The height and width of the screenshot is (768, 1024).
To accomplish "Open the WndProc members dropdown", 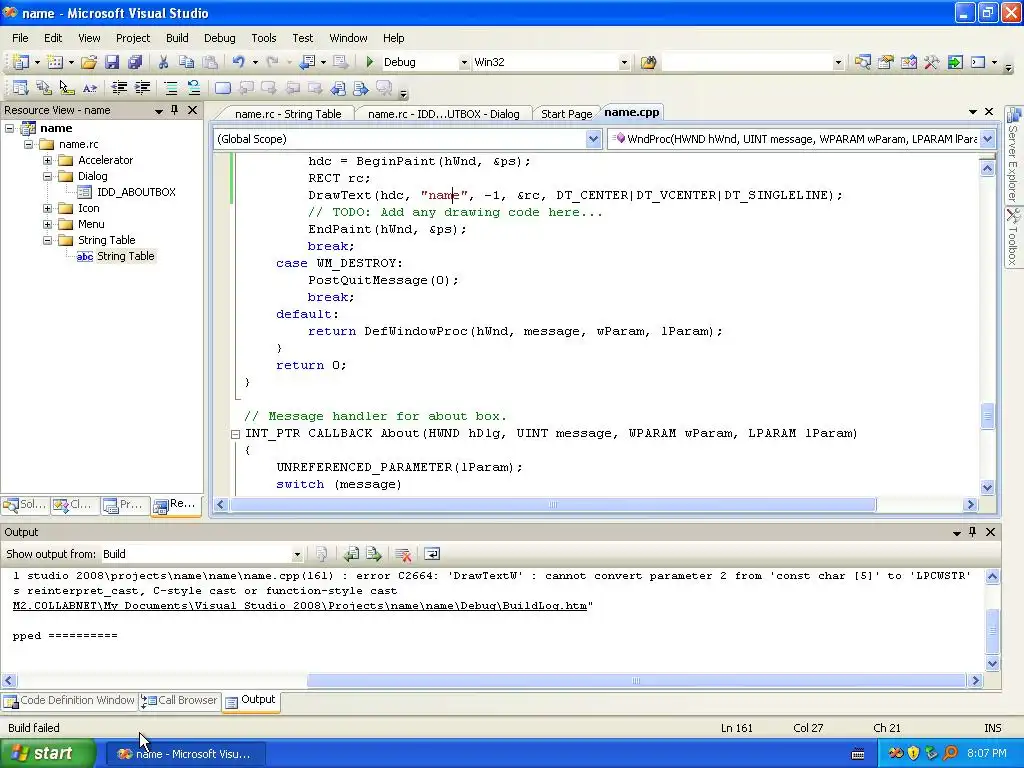I will pos(987,139).
